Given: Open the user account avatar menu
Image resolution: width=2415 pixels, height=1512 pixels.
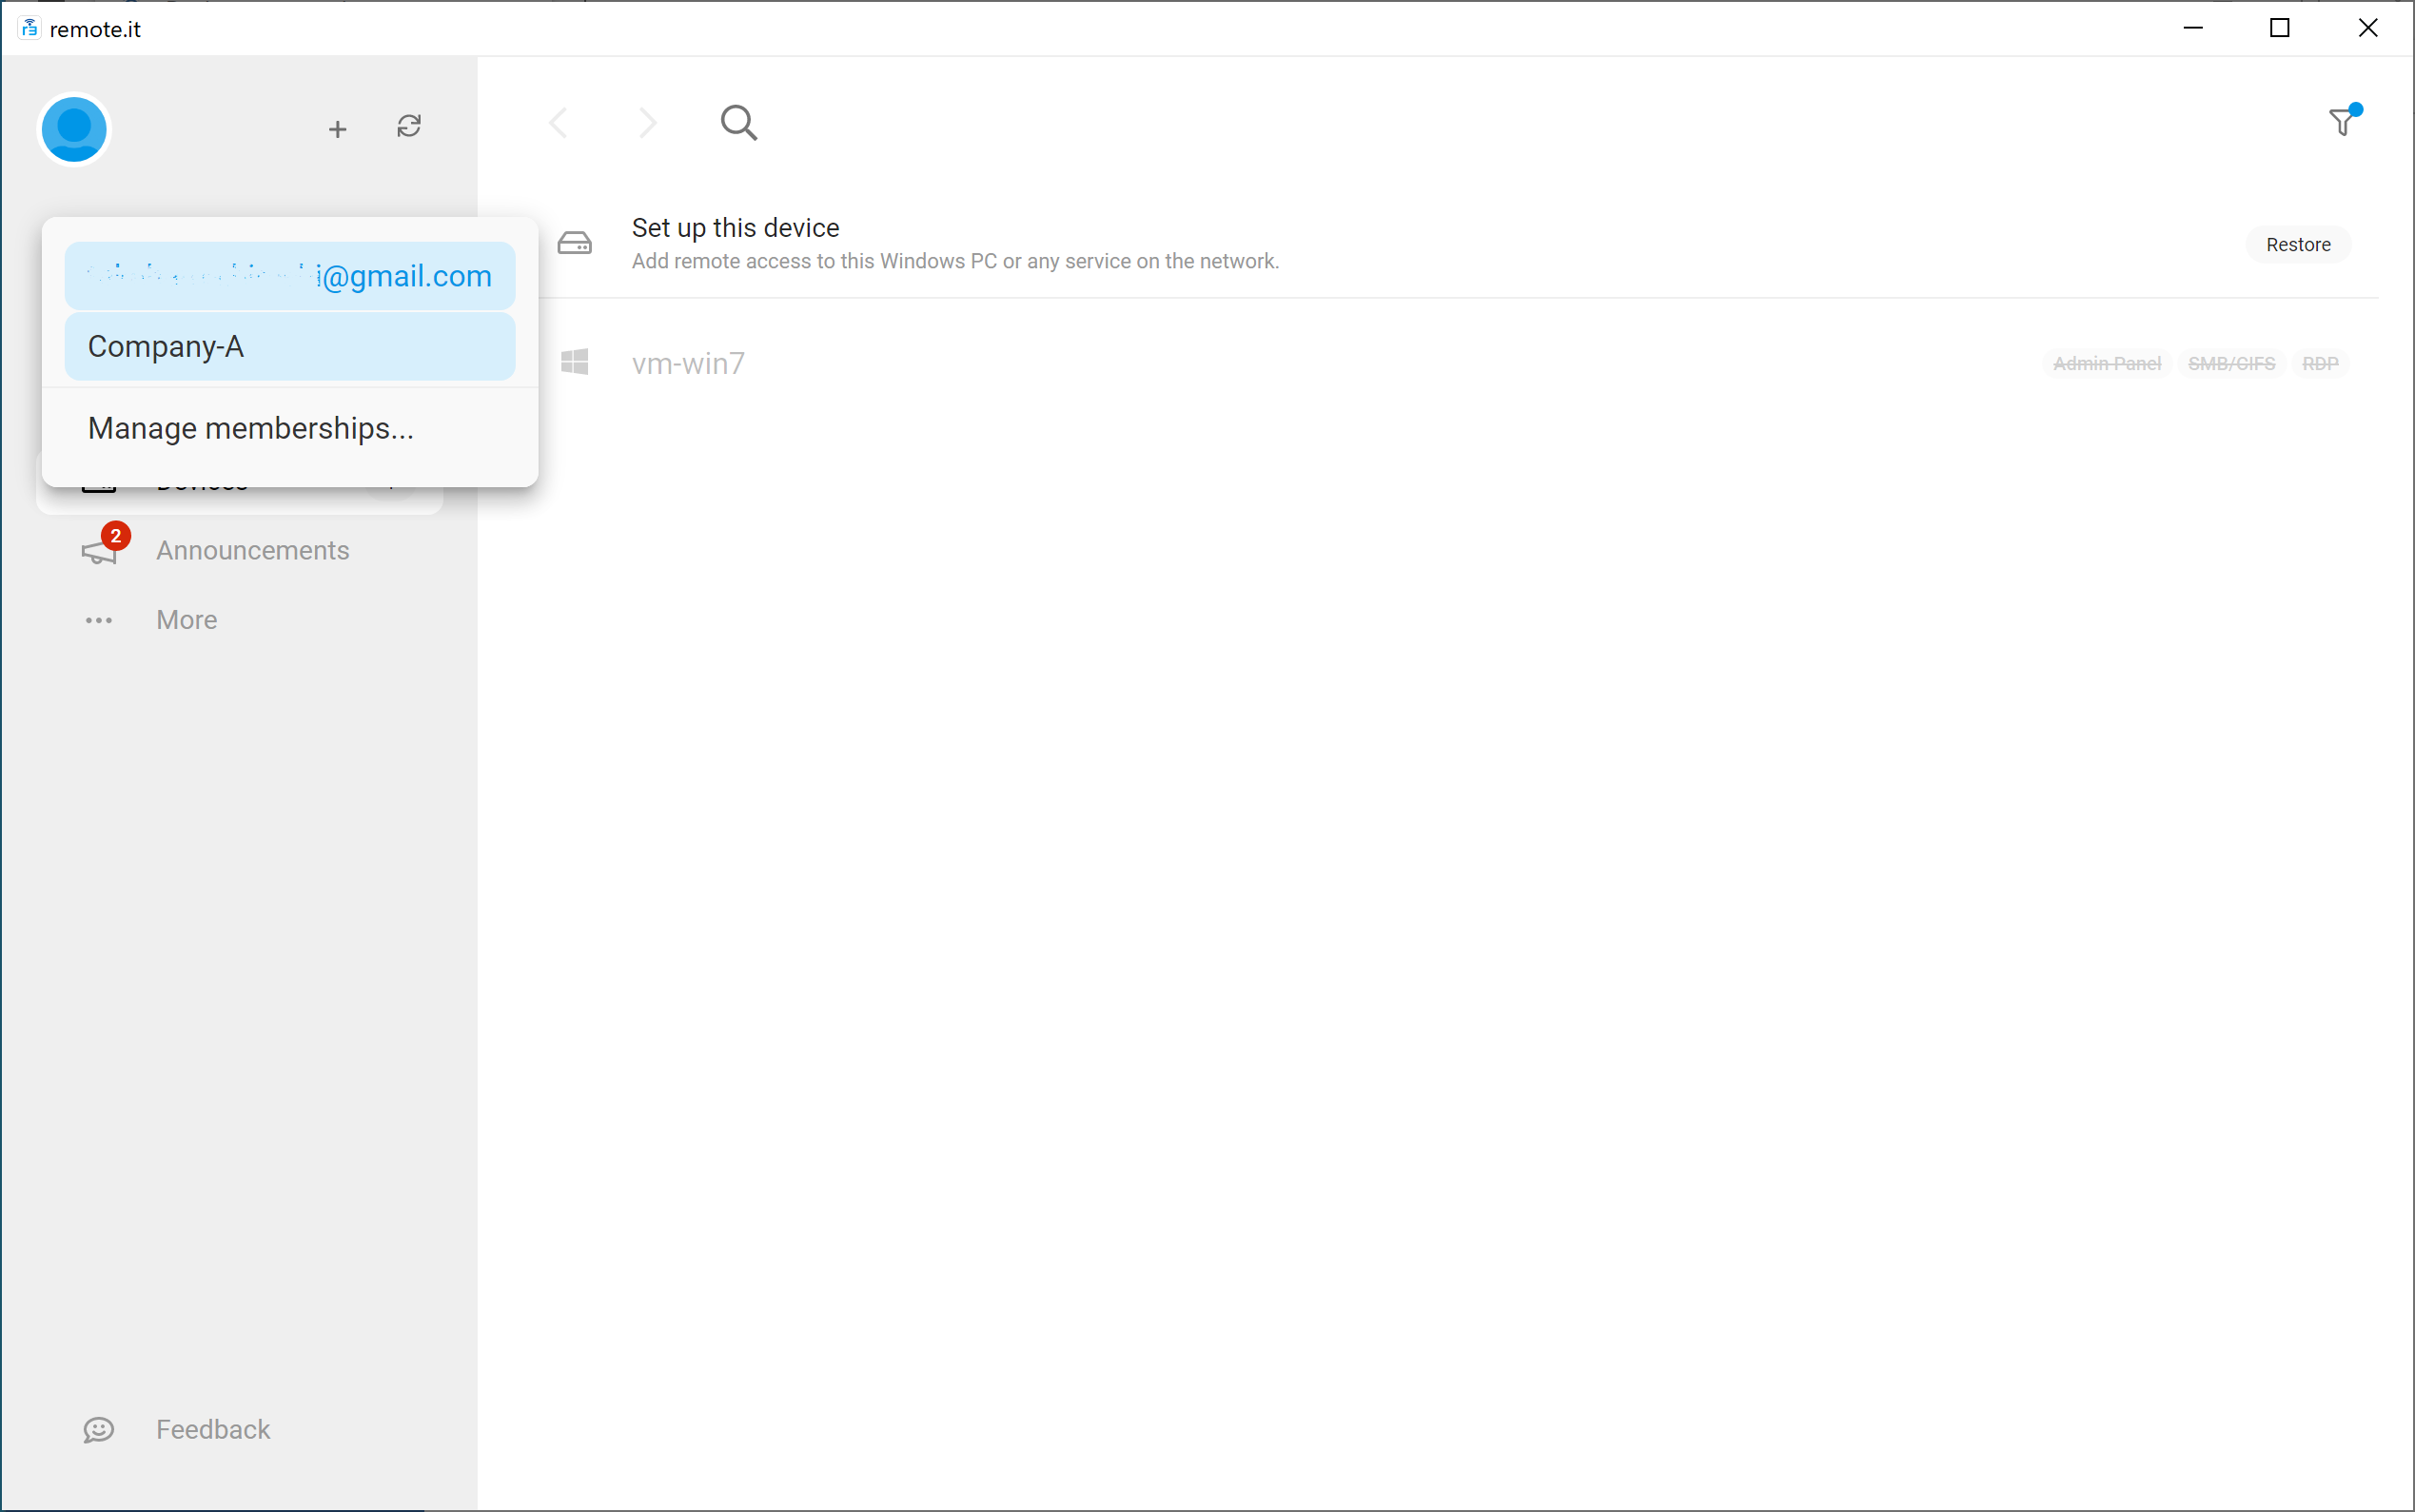Looking at the screenshot, I should point(74,129).
